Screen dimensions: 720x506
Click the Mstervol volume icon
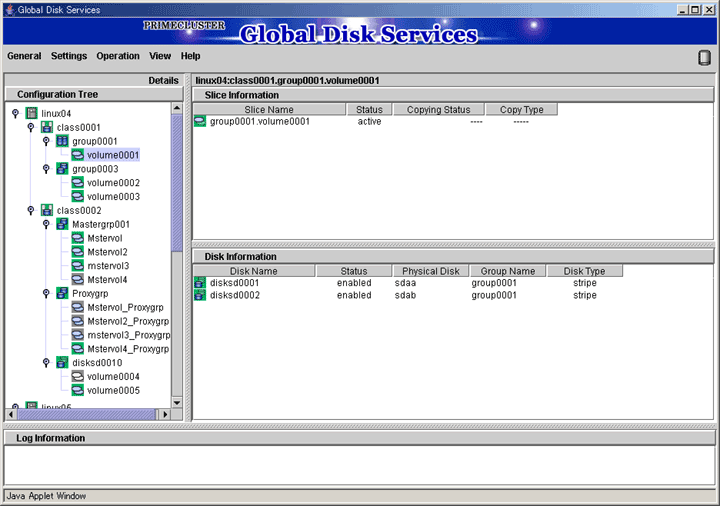pyautogui.click(x=78, y=238)
